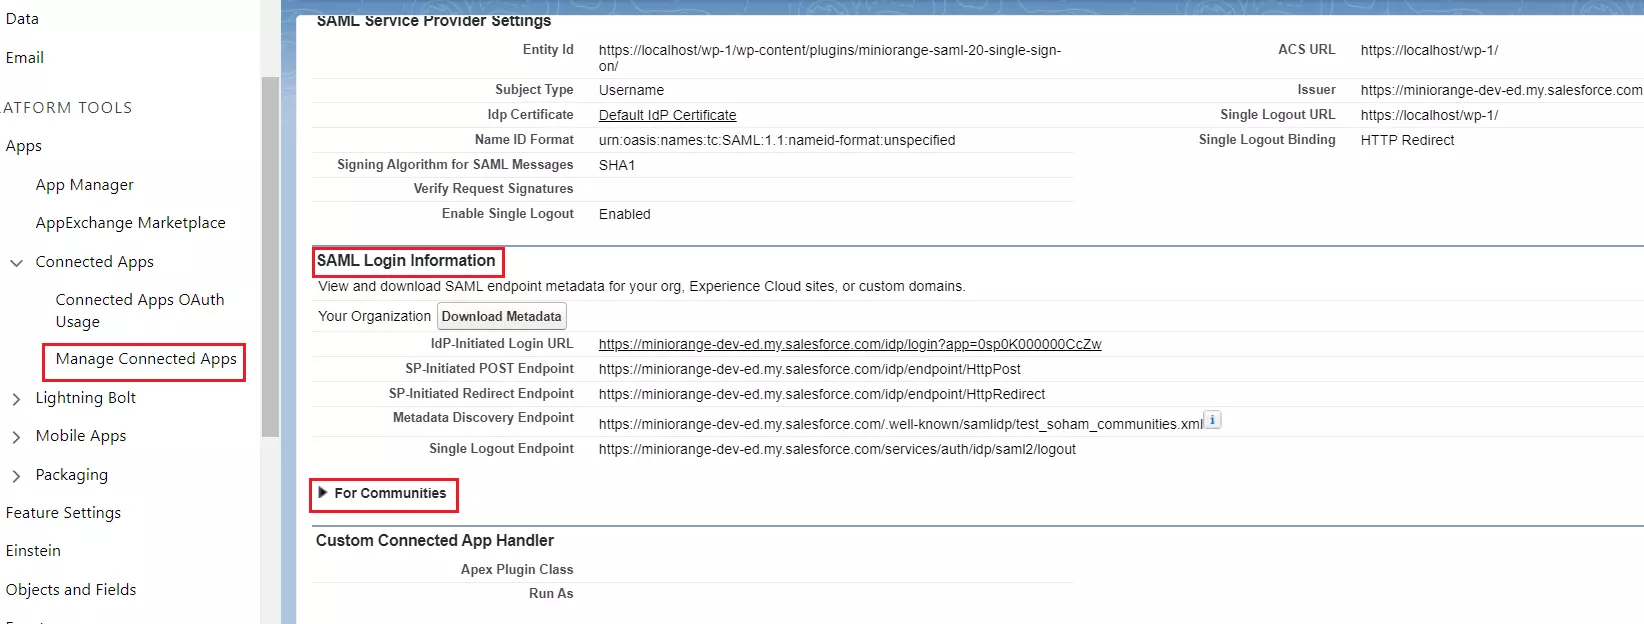Click the sidebar vertical scrollbar

(x=270, y=257)
